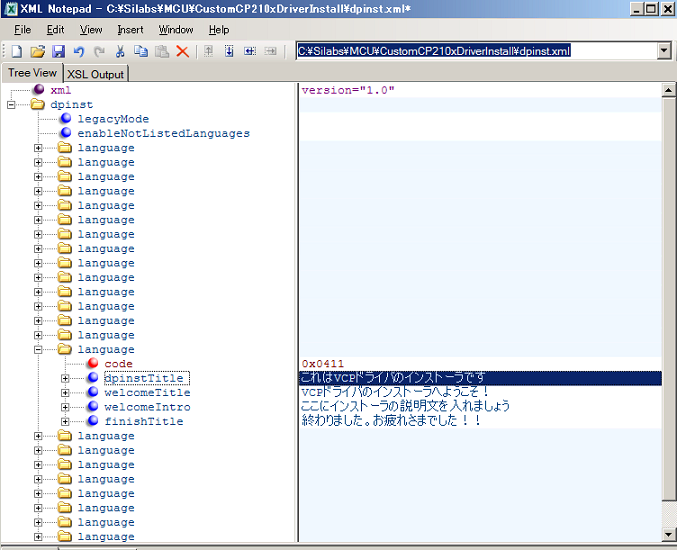The image size is (677, 550).
Task: Select the xml tree node label
Action: click(60, 90)
